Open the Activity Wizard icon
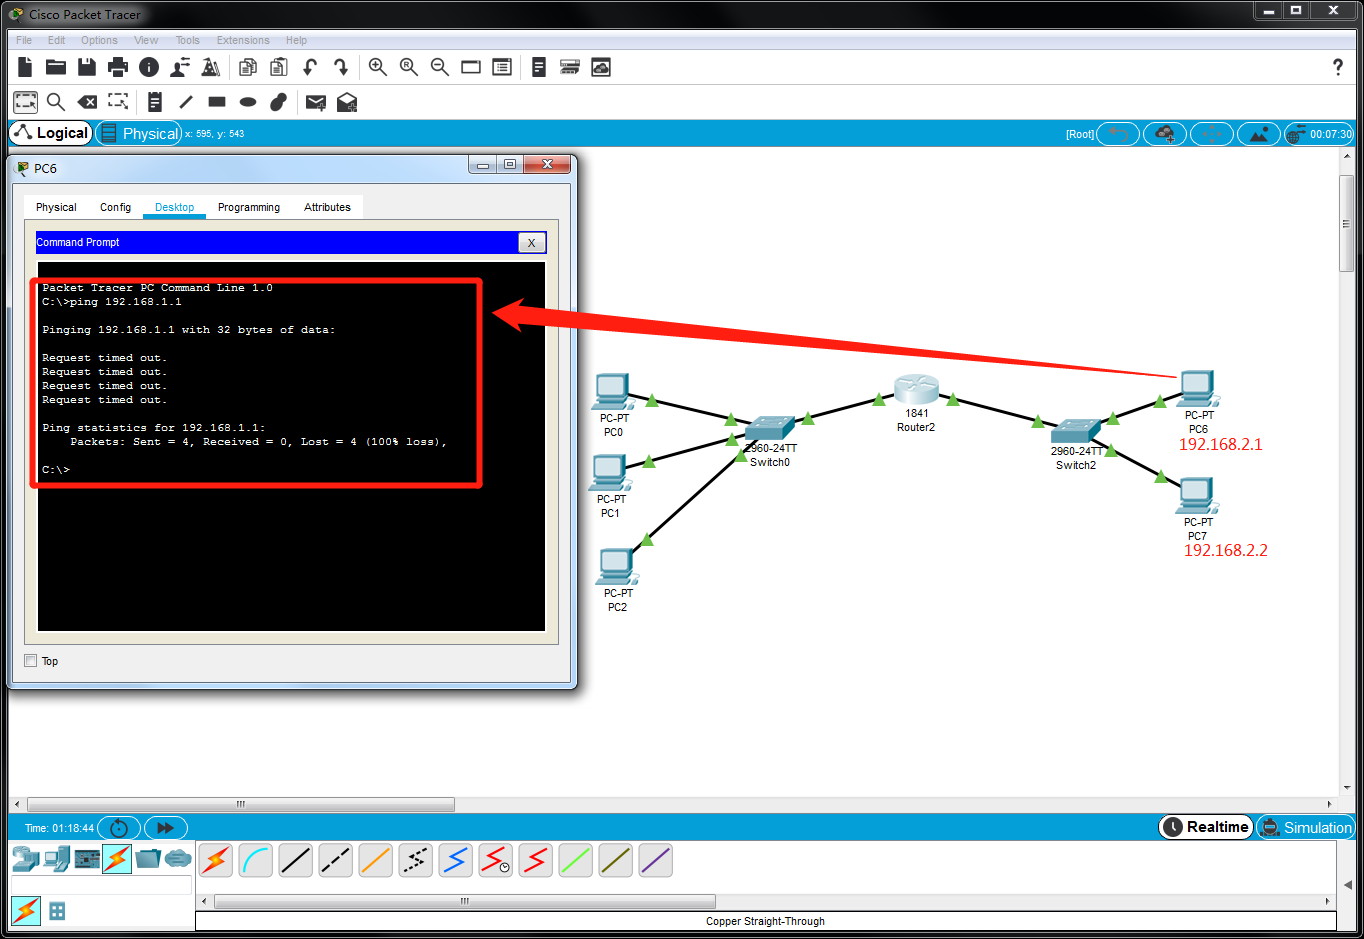 (x=180, y=67)
